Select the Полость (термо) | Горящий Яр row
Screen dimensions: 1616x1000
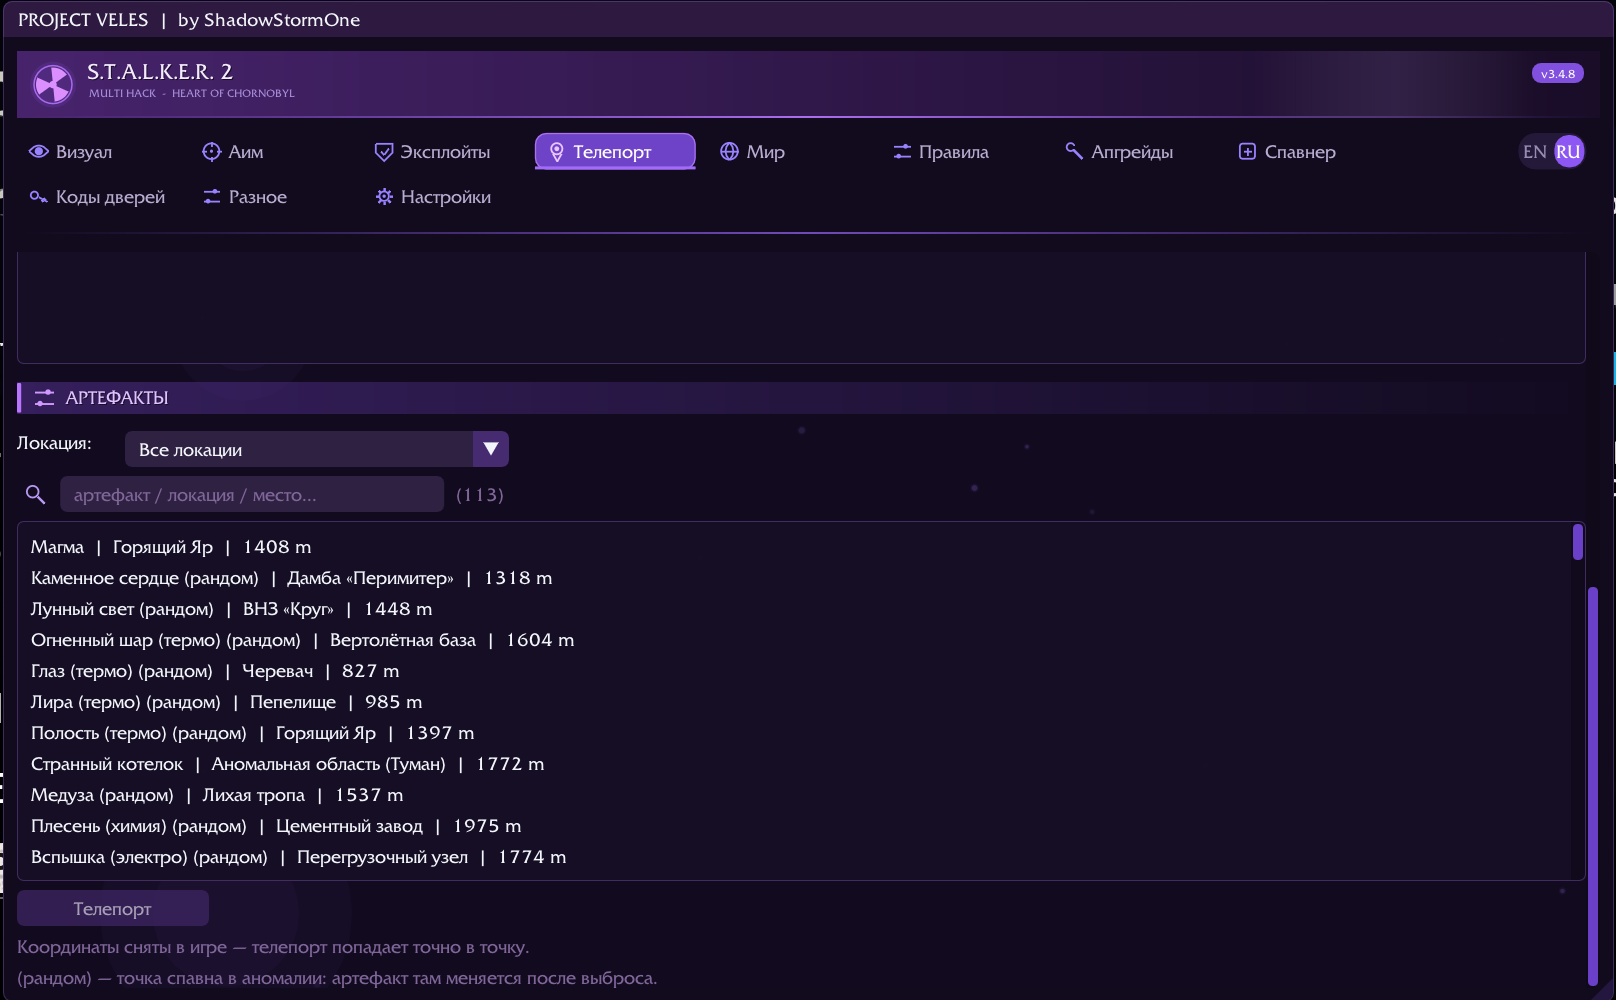pyautogui.click(x=795, y=733)
